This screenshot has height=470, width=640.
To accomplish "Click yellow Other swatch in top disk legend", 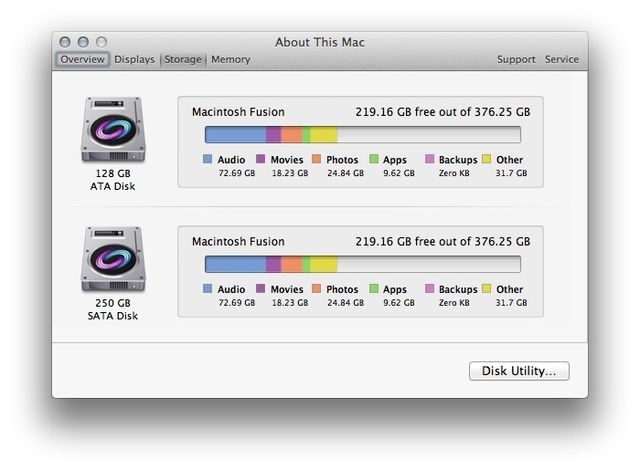I will point(487,160).
